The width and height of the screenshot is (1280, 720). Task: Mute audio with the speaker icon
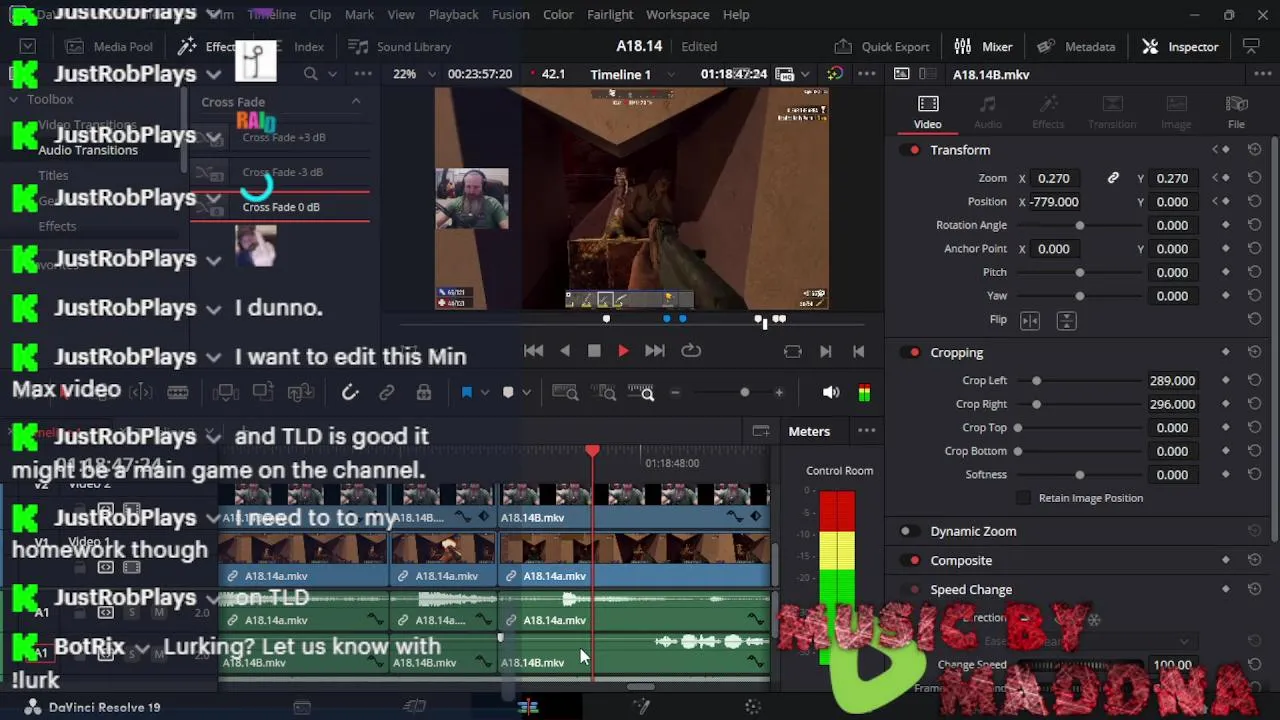[831, 393]
